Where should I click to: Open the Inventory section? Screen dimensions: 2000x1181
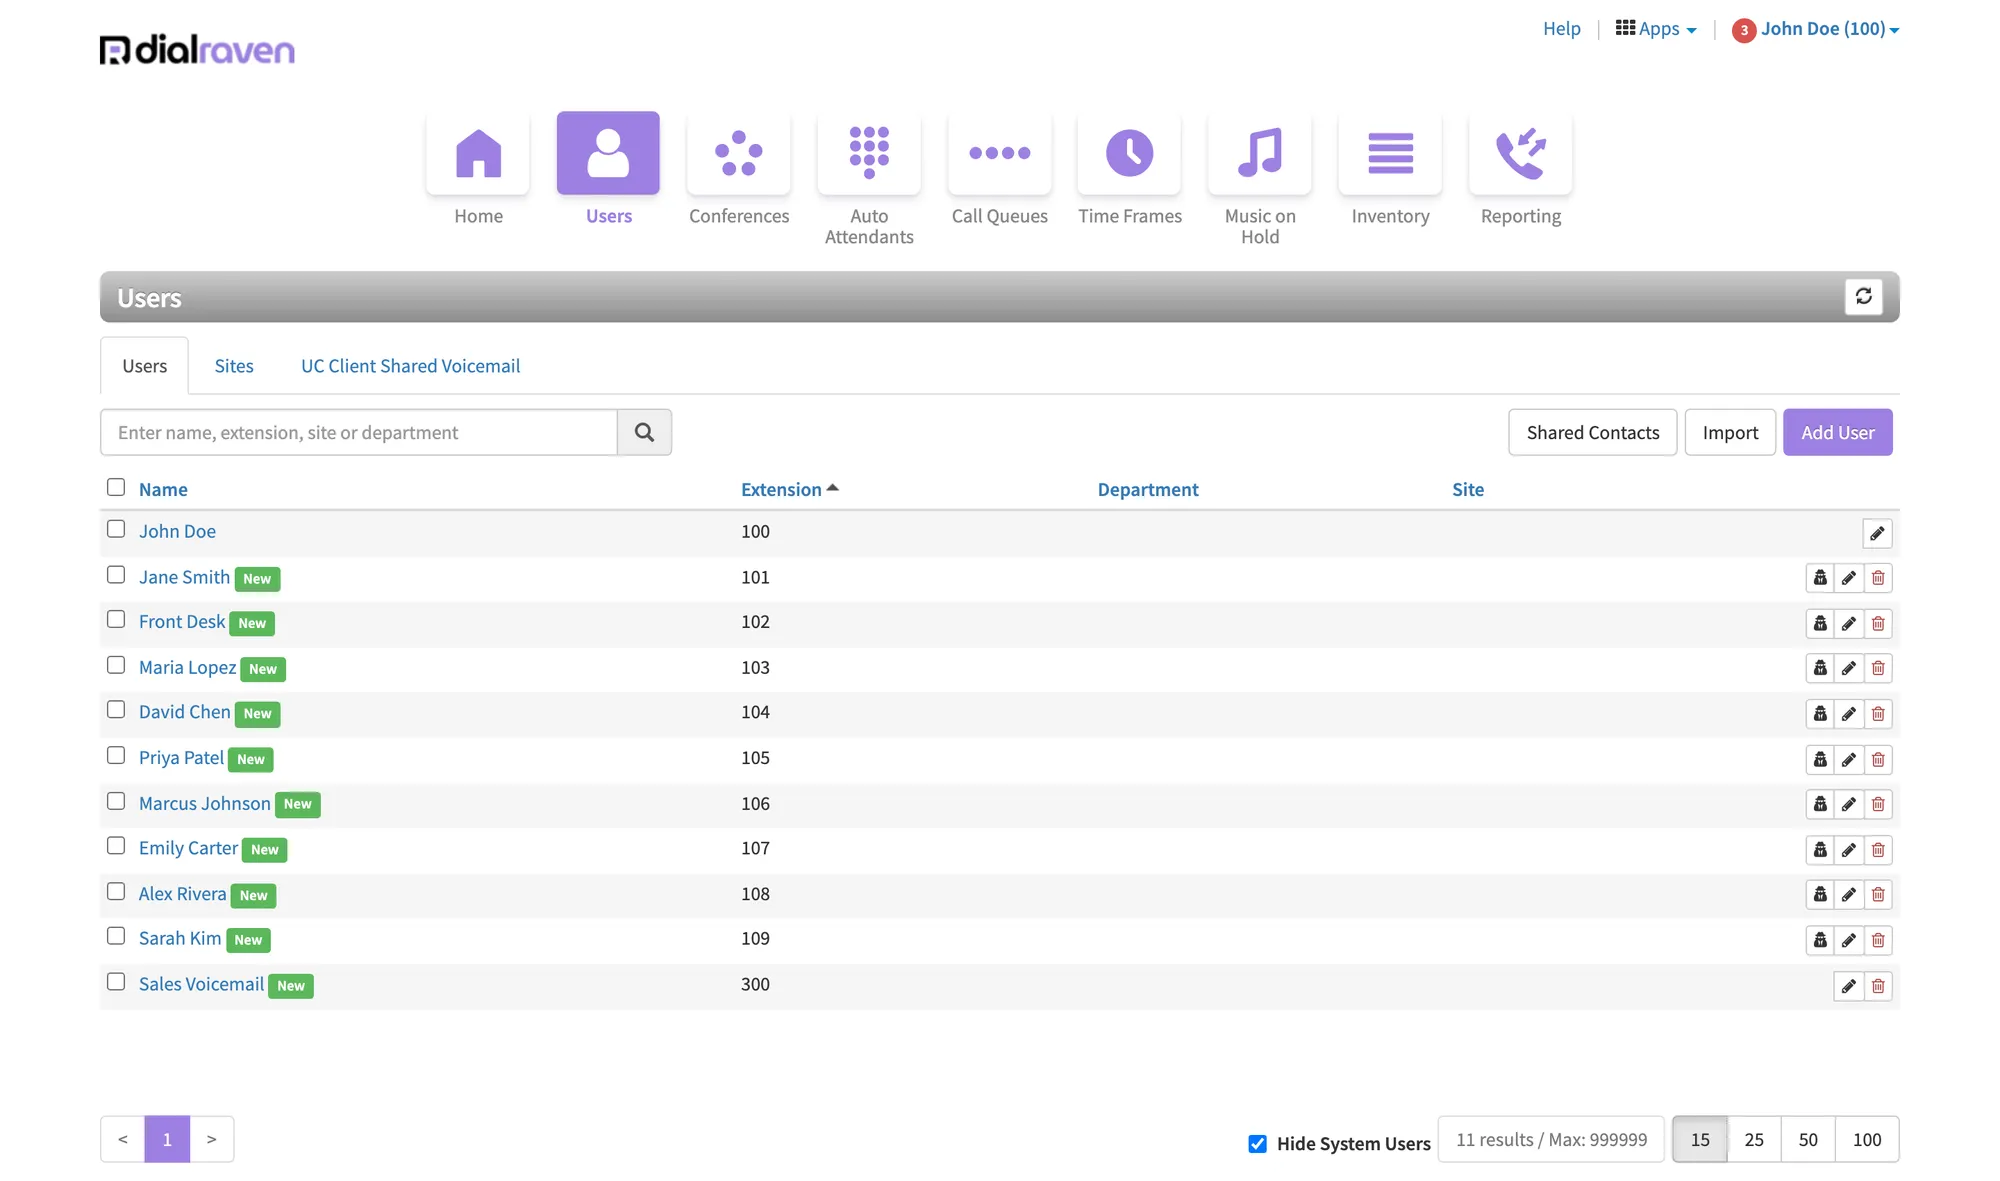[x=1390, y=170]
